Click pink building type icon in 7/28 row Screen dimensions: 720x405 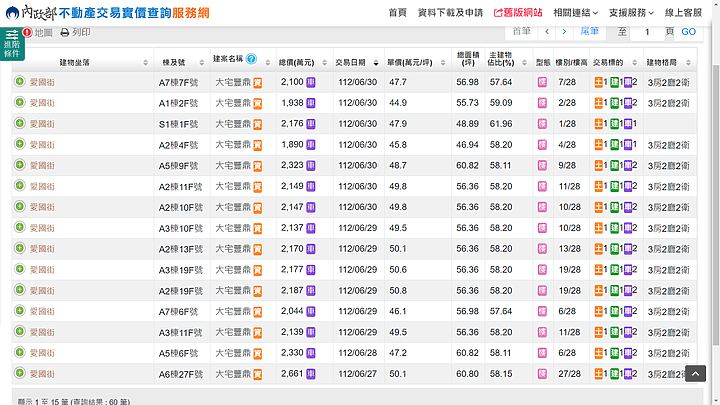click(542, 82)
